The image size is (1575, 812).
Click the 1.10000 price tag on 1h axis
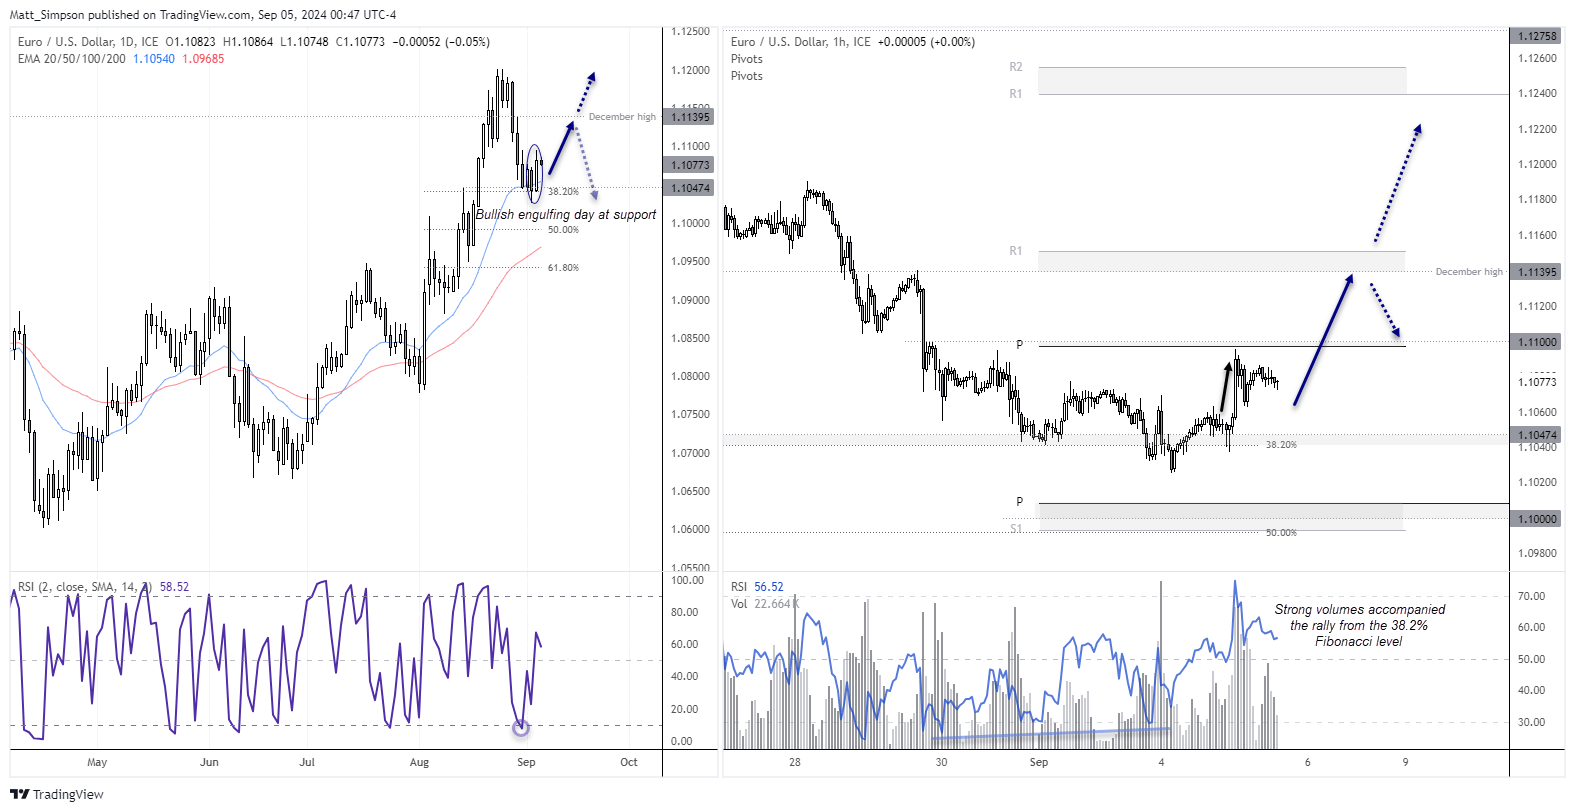click(x=1537, y=519)
